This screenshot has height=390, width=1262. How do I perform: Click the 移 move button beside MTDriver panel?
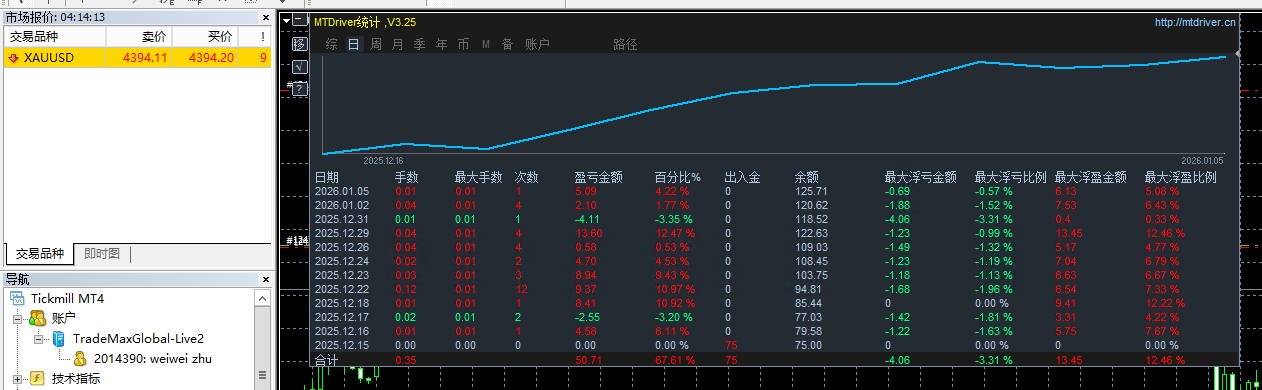pyautogui.click(x=299, y=44)
